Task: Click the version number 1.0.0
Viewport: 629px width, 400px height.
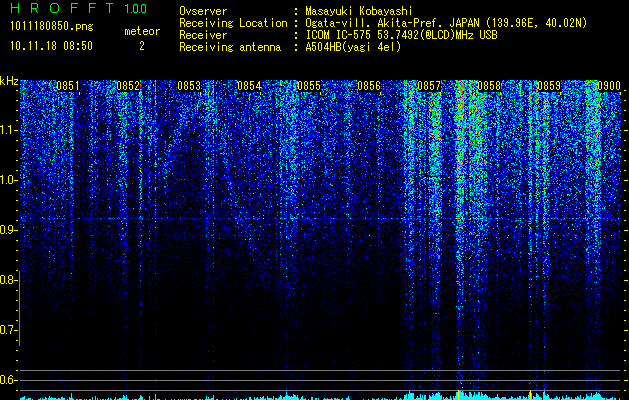Action: tap(135, 8)
